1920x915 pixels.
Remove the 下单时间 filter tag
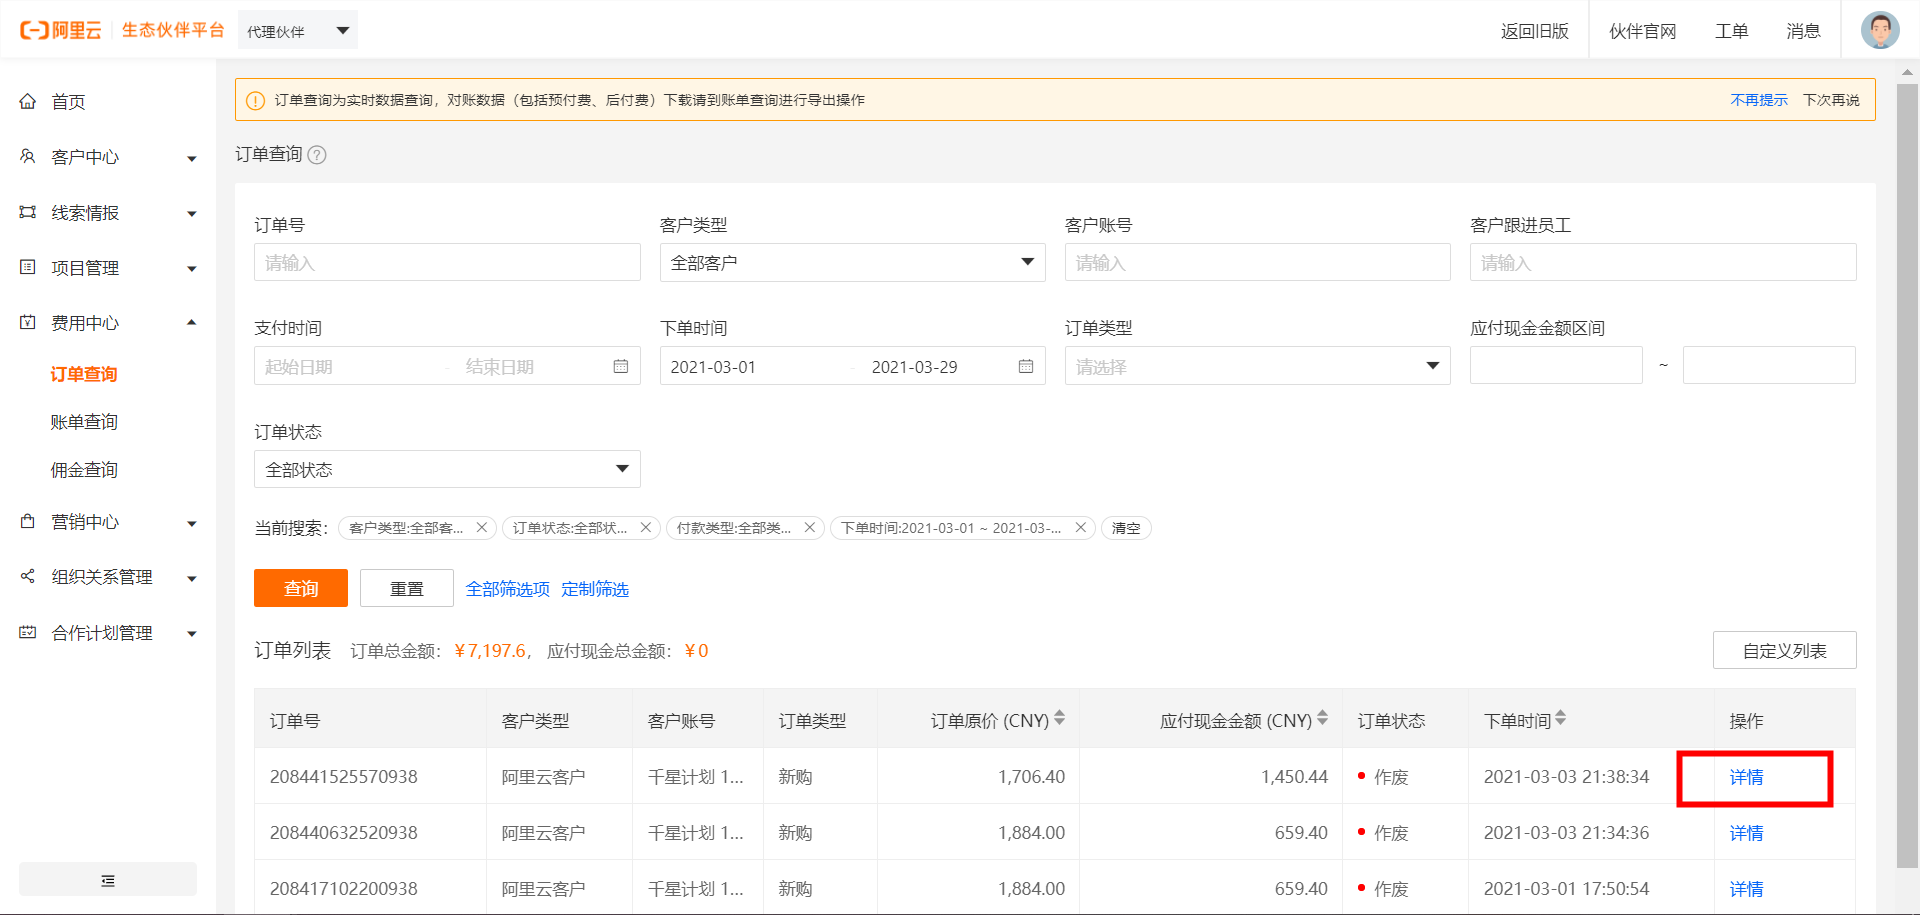pos(1081,528)
